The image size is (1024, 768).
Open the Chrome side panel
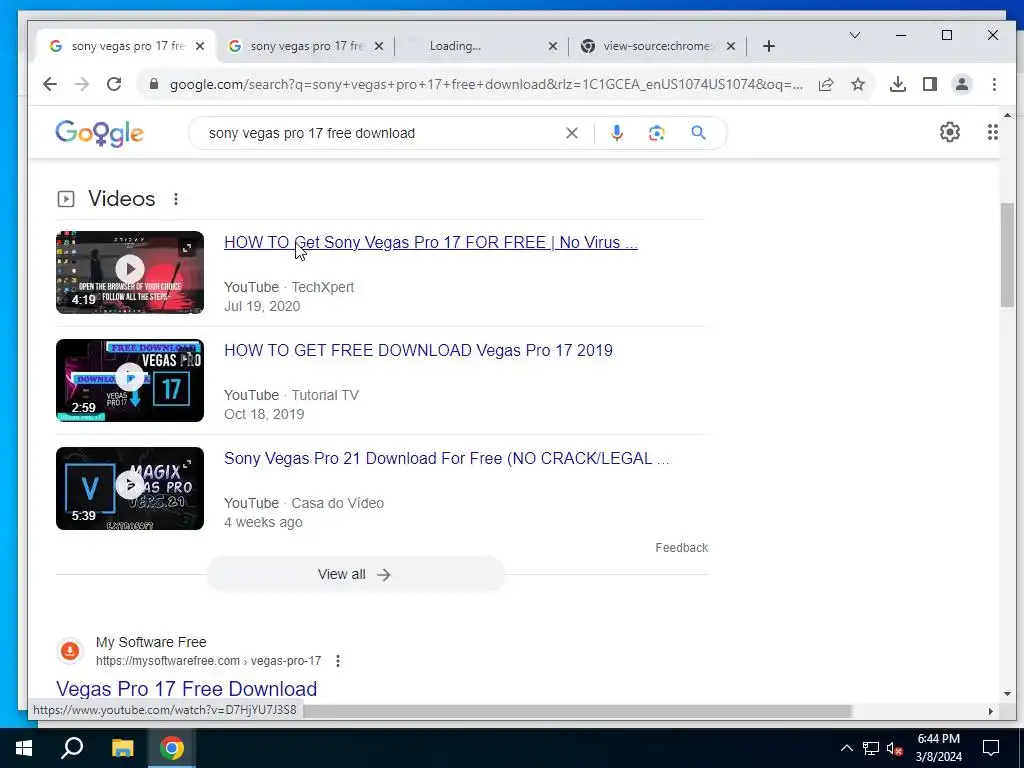(x=930, y=84)
